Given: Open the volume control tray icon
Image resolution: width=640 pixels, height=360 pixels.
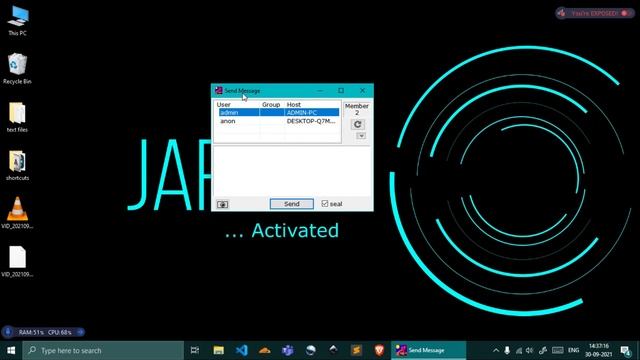Looking at the screenshot, I should [529, 350].
